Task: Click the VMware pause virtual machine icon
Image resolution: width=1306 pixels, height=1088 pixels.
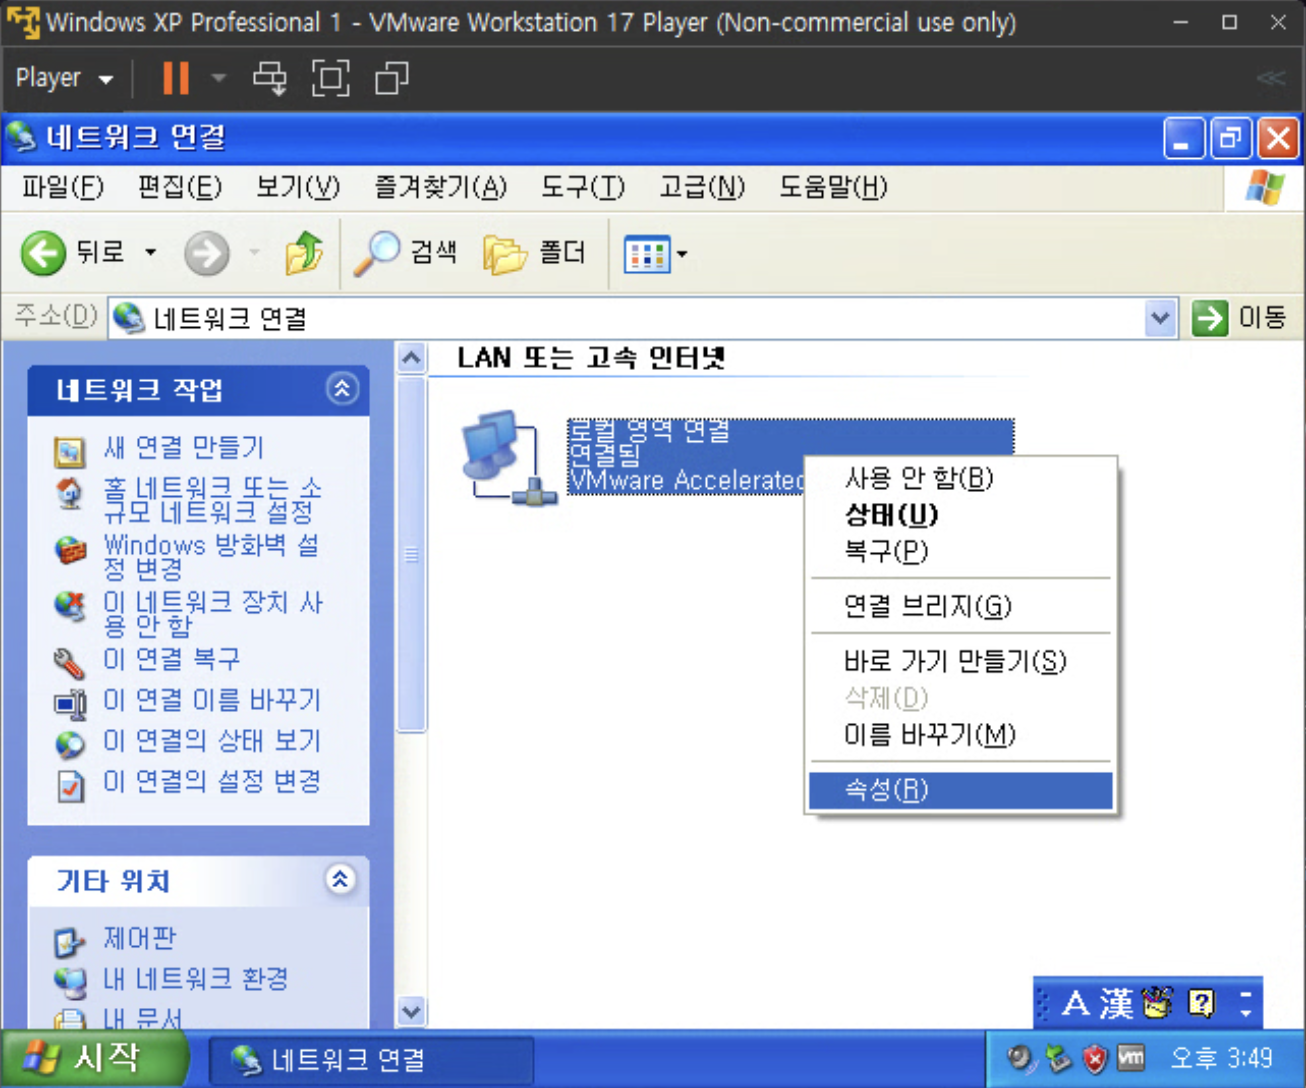Action: click(176, 78)
